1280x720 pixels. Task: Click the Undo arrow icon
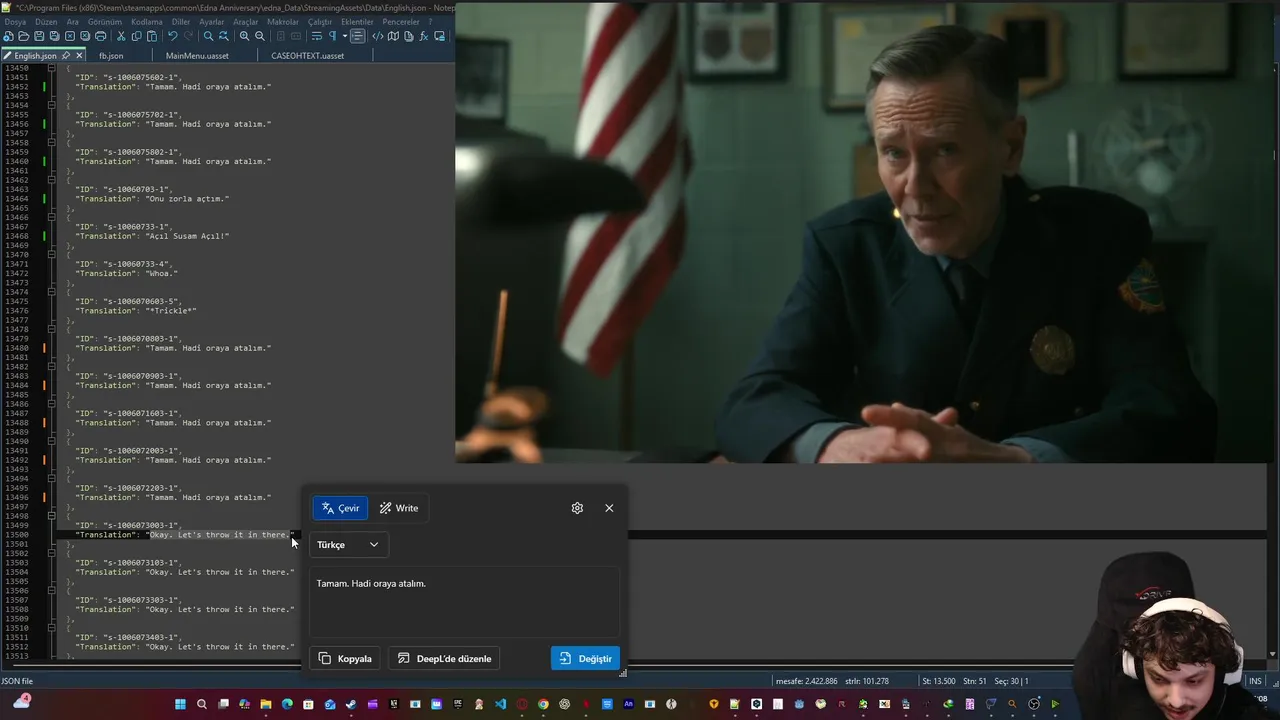(173, 36)
